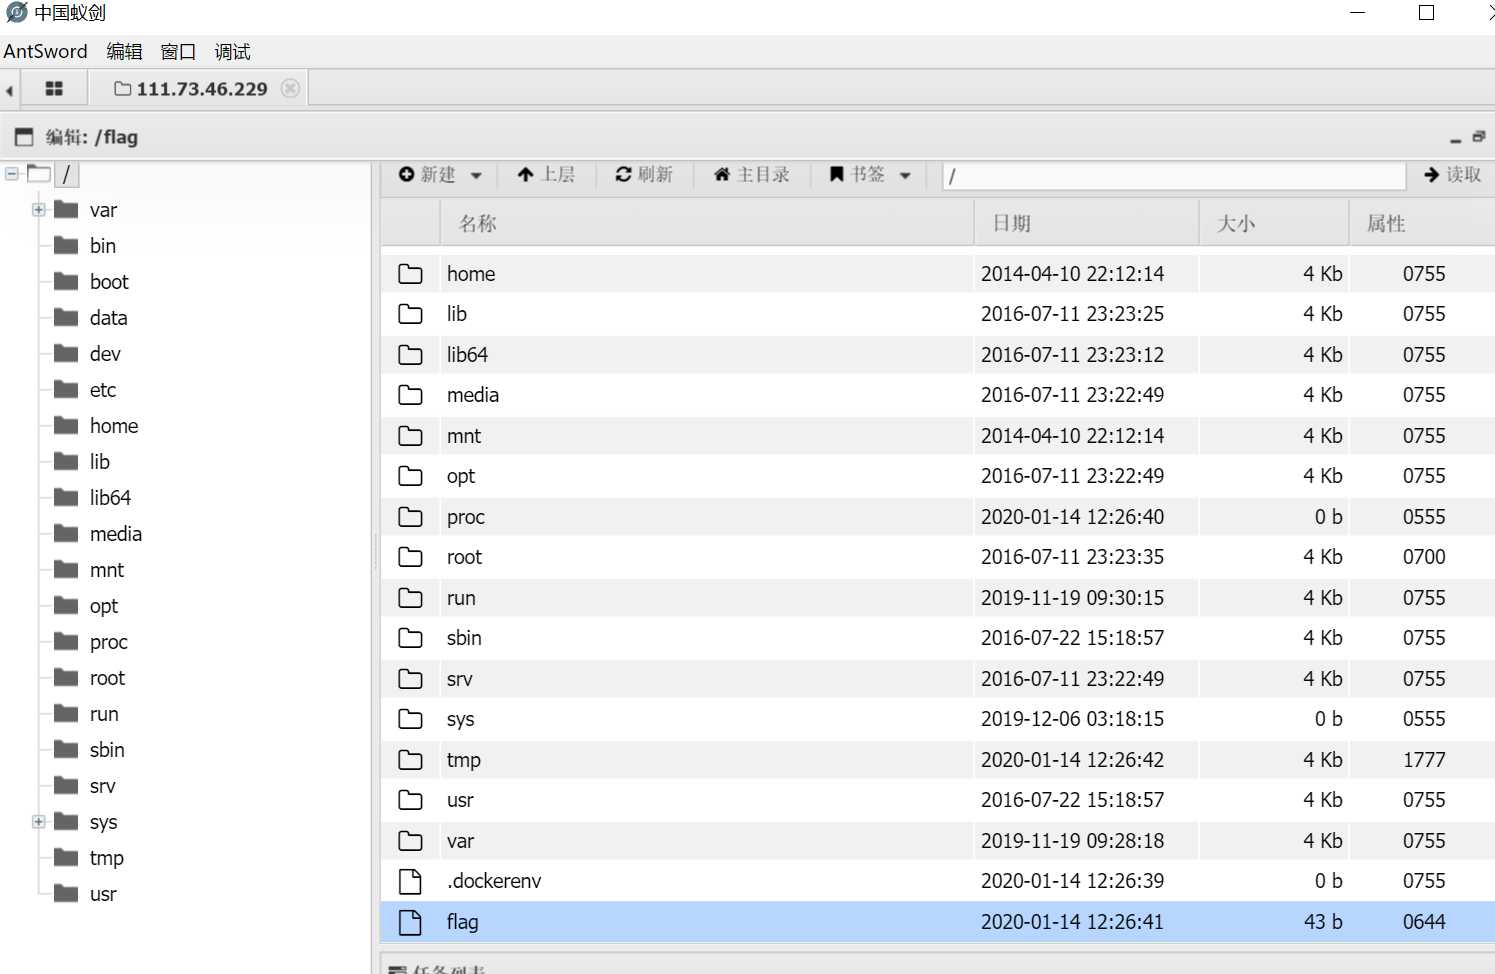Select the .dockerenv file name

point(494,881)
